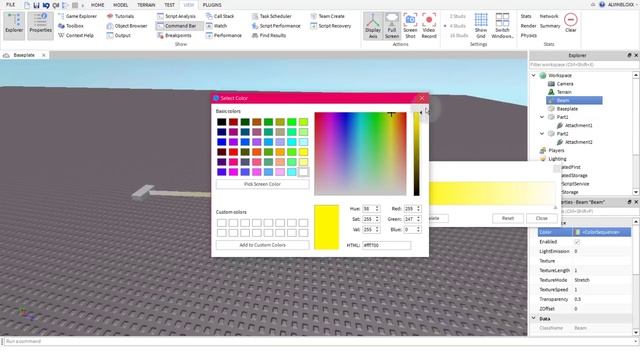Open the FILE menu
Image resolution: width=640 pixels, height=360 pixels.
(x=10, y=5)
